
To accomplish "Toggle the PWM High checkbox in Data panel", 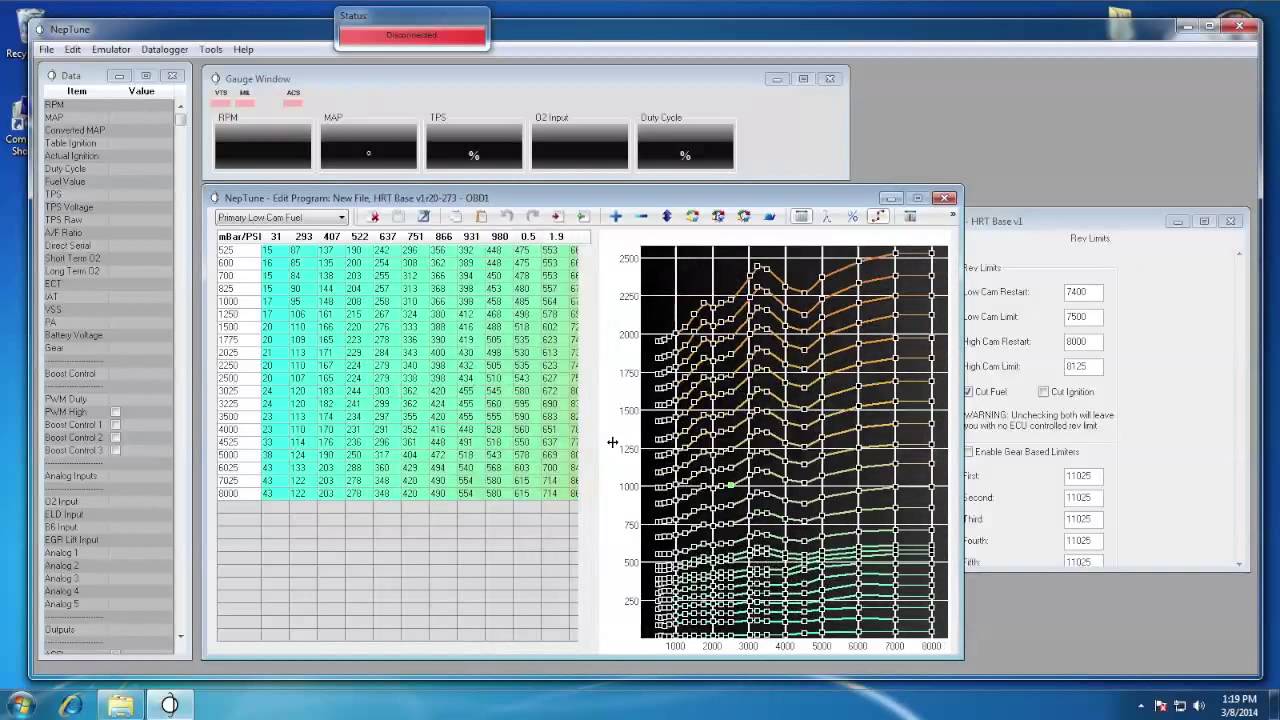I will coord(115,412).
